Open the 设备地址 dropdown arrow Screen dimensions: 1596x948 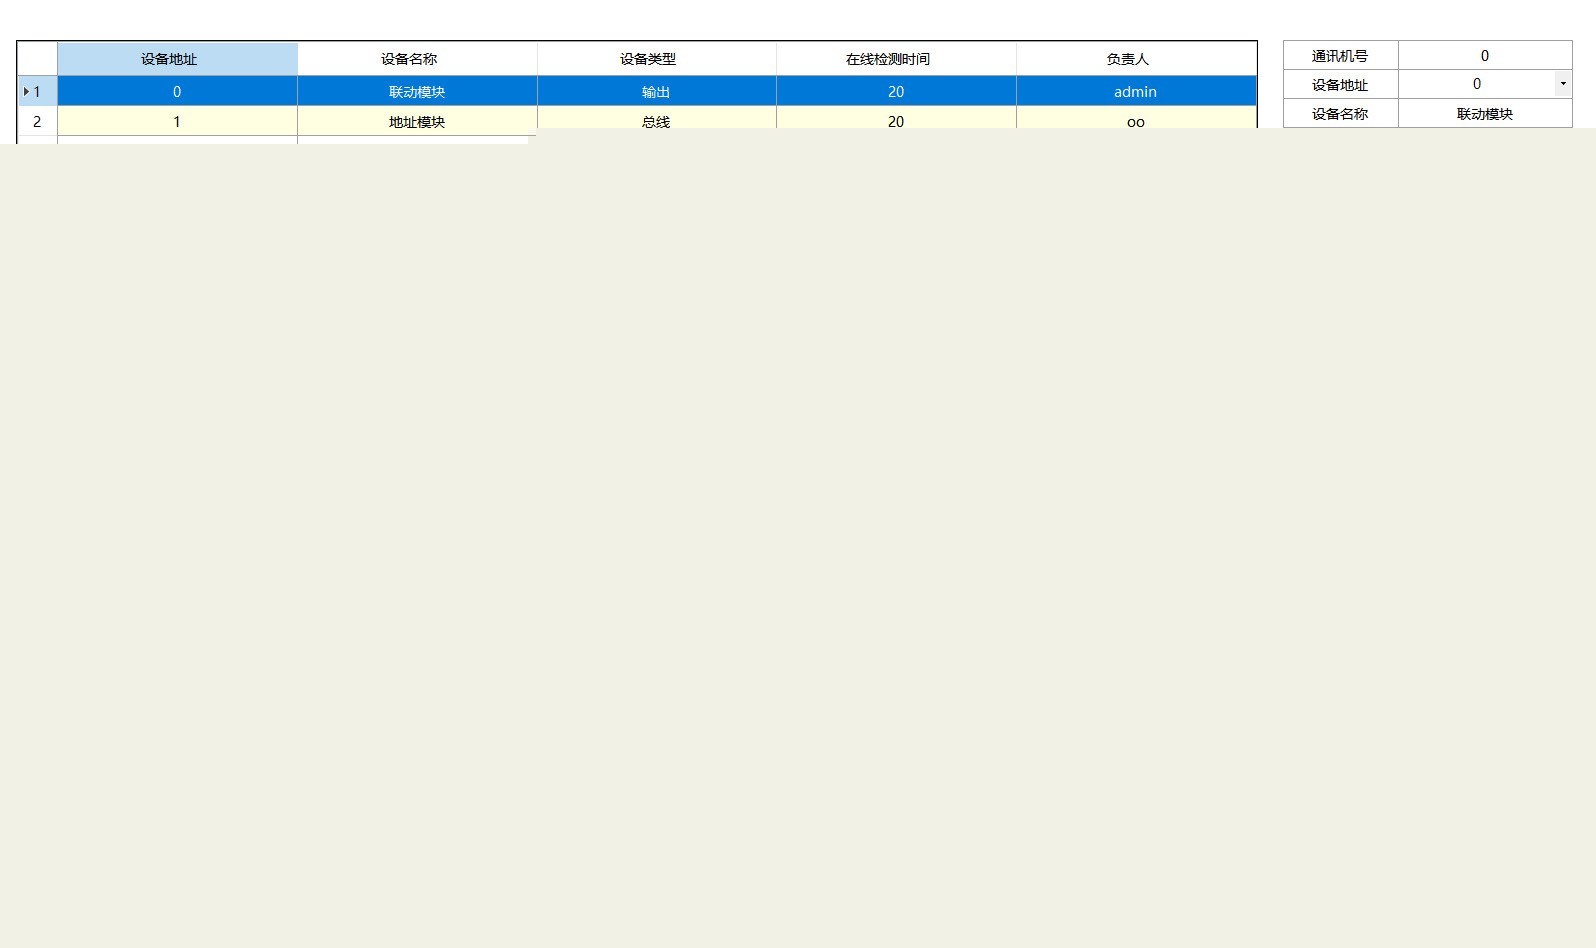(1563, 84)
